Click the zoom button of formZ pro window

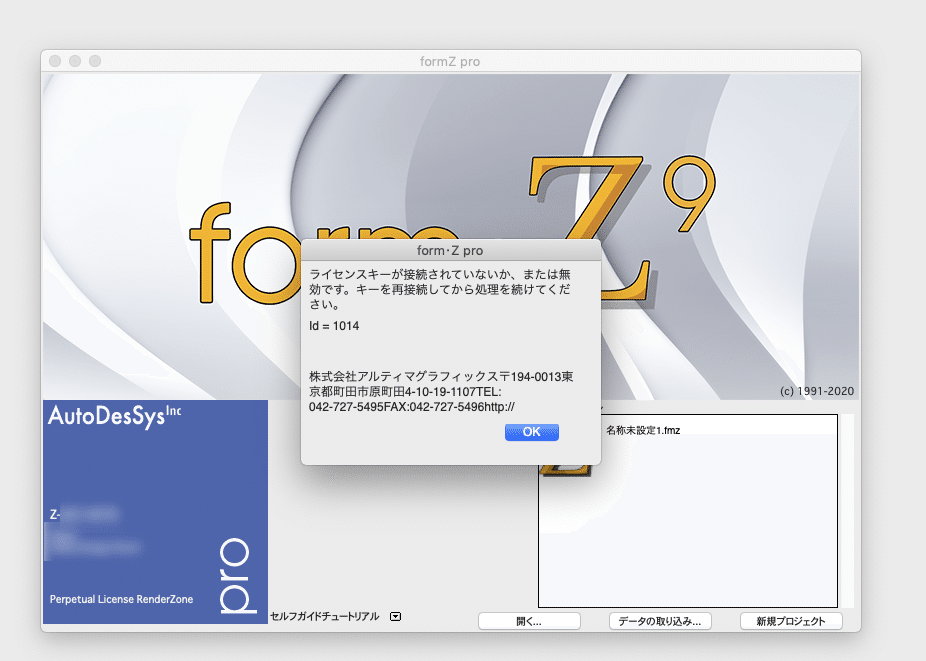click(x=95, y=61)
